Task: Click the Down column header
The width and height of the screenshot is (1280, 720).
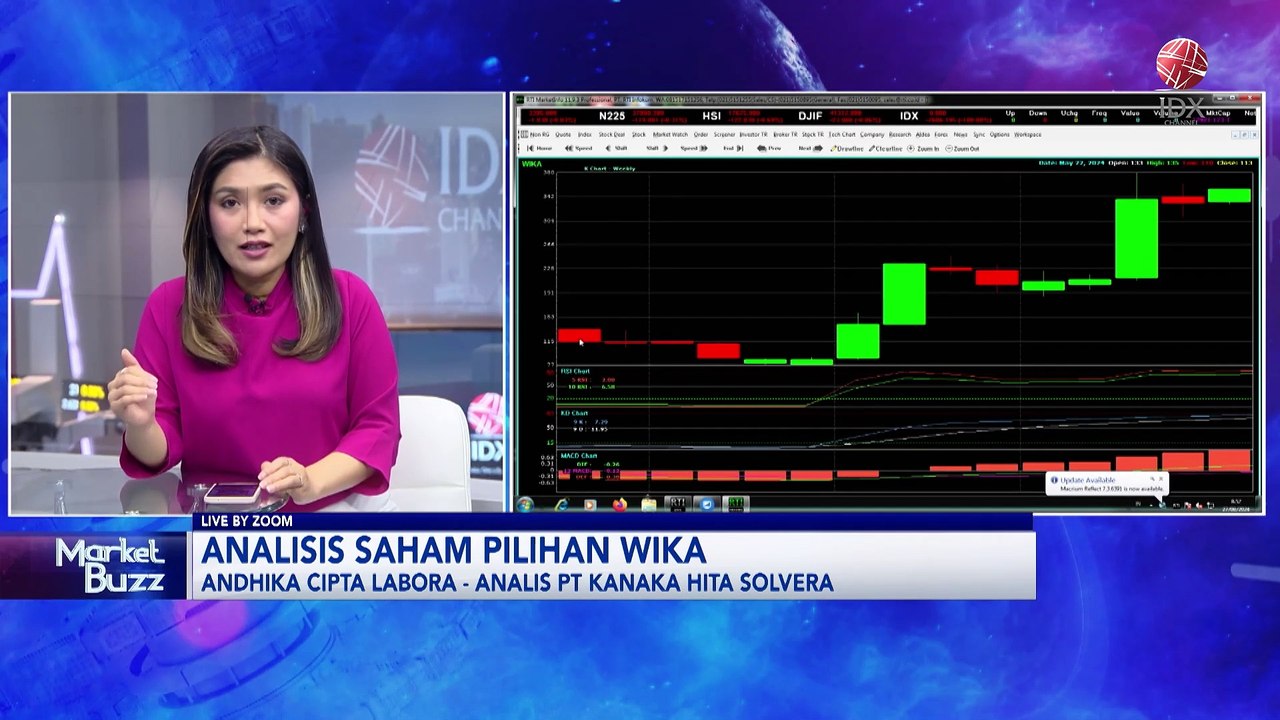Action: point(1038,113)
